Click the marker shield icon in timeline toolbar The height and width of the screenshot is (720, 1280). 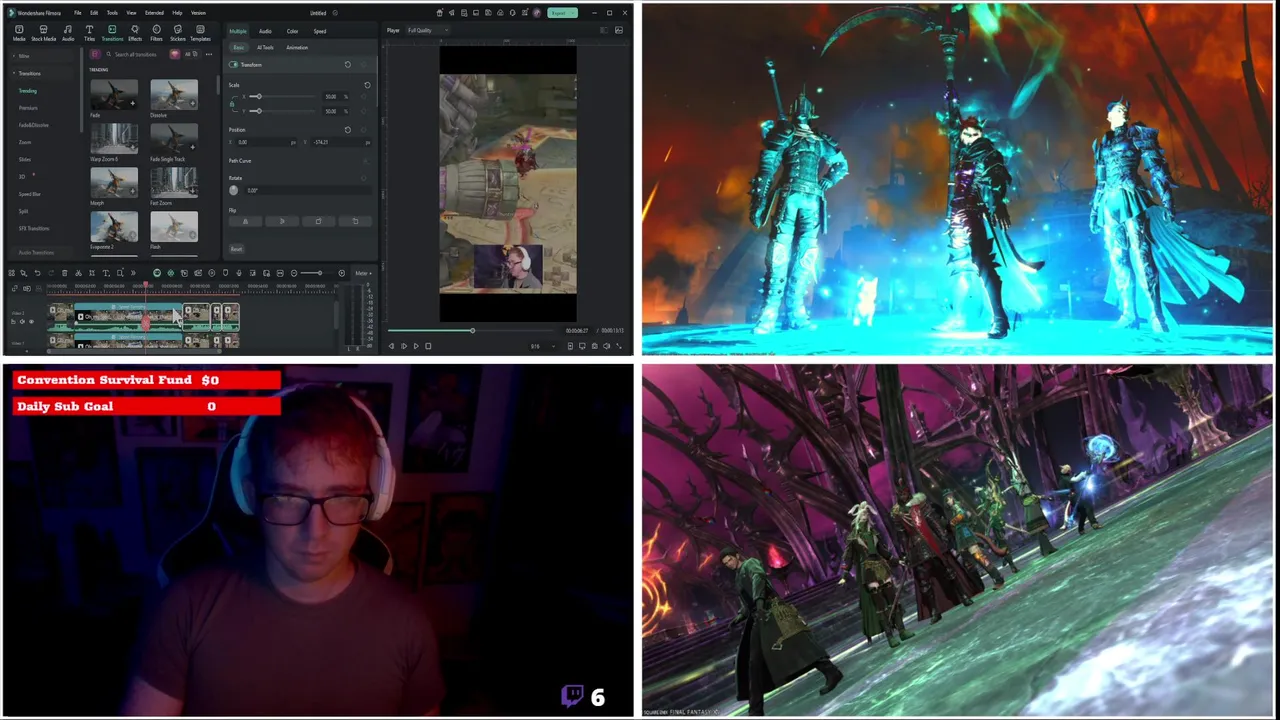pos(226,273)
